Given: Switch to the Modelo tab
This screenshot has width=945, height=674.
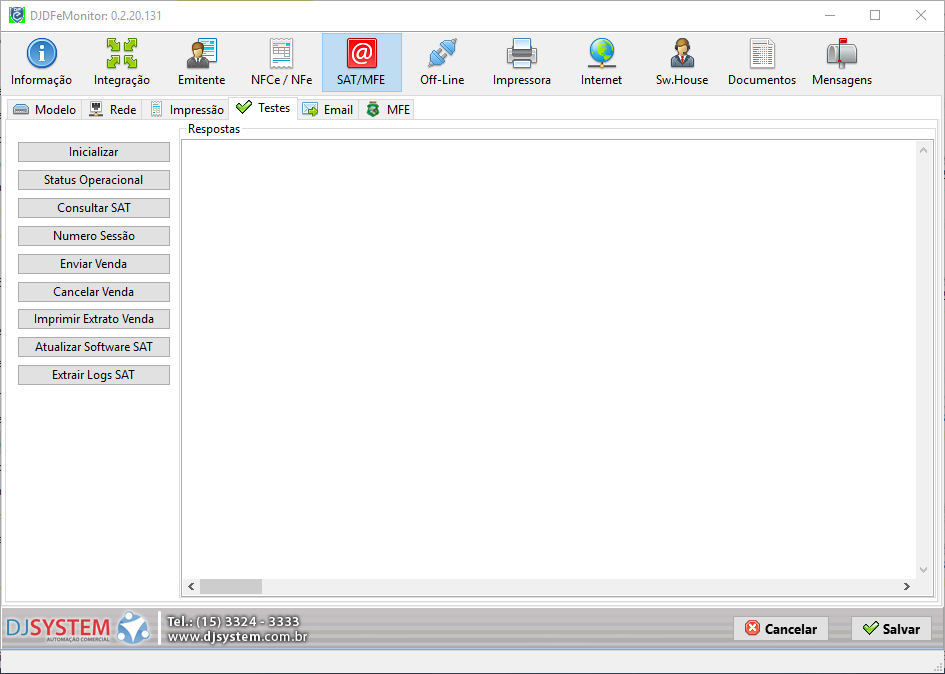Looking at the screenshot, I should point(45,110).
